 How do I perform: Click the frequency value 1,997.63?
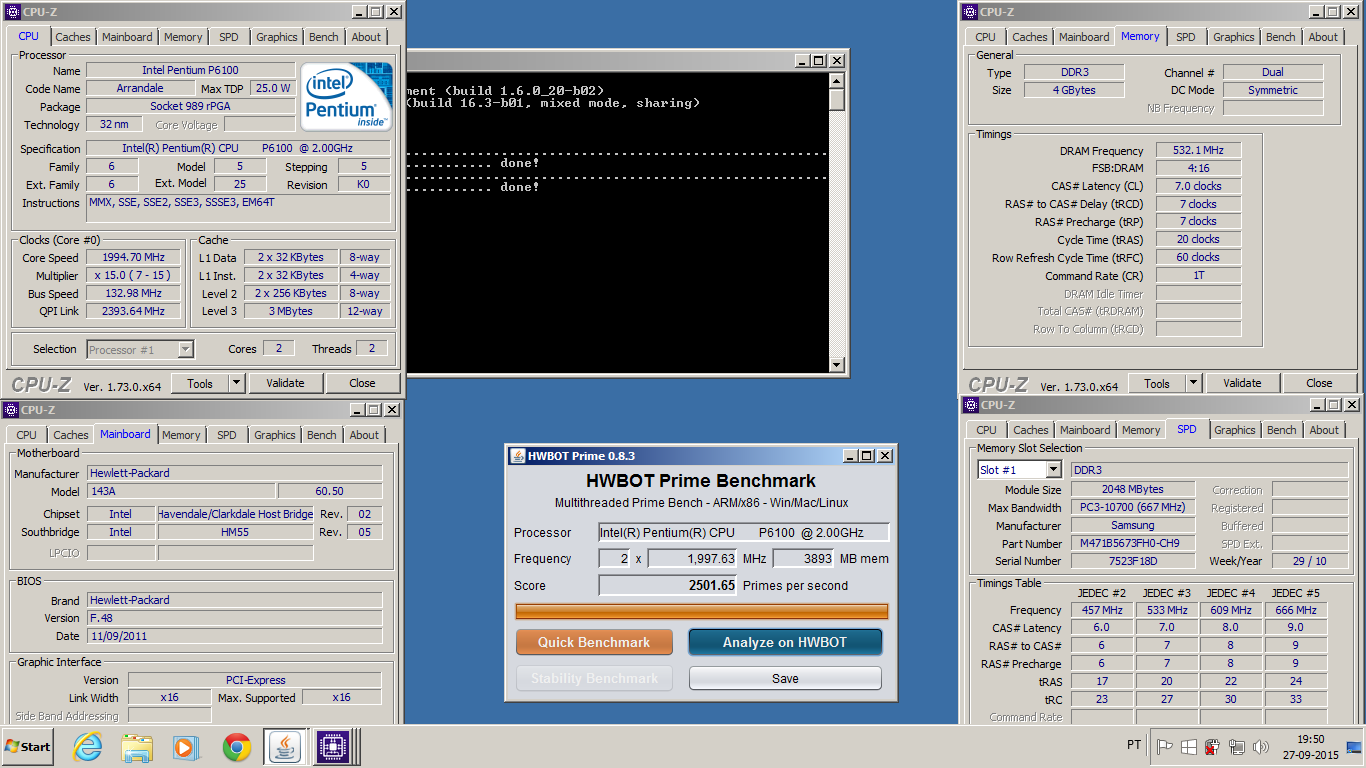[x=692, y=559]
